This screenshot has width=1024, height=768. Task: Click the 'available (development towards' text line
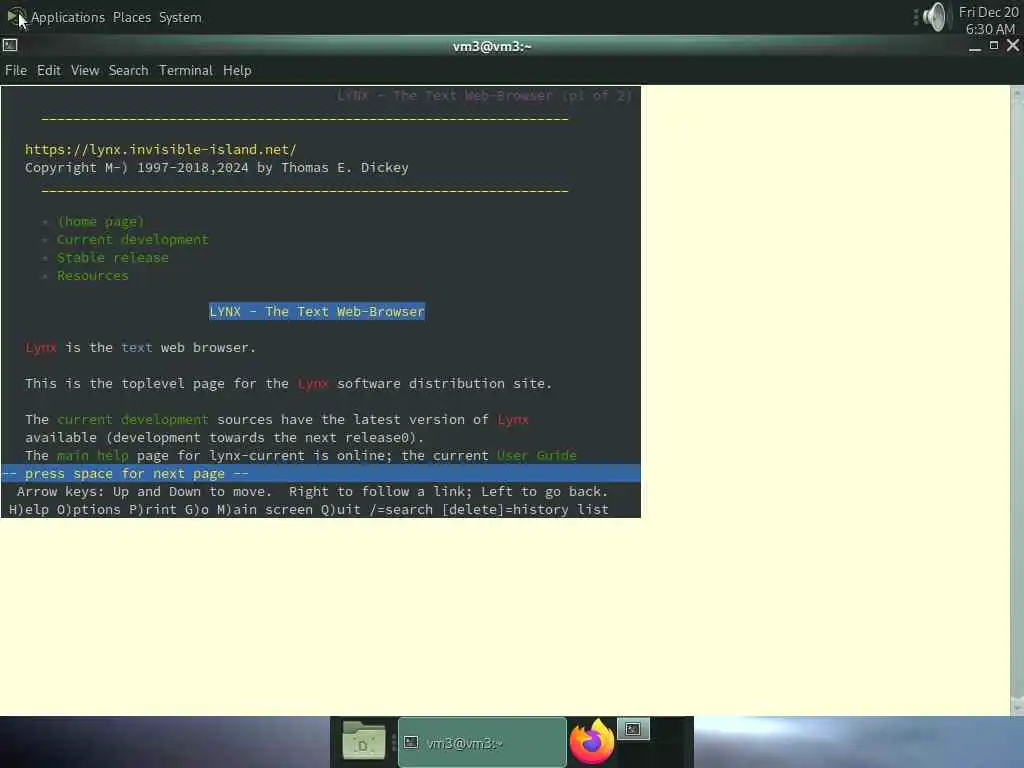[x=225, y=438]
